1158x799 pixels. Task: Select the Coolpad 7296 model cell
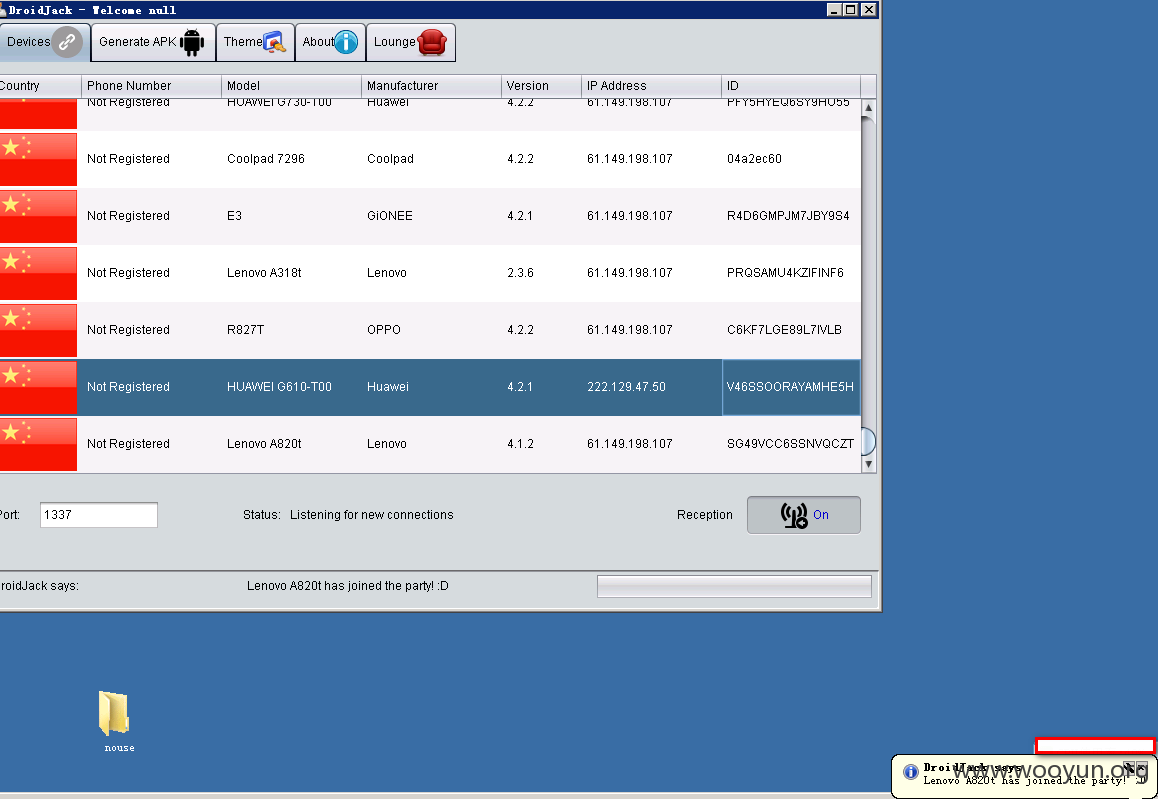pyautogui.click(x=292, y=159)
